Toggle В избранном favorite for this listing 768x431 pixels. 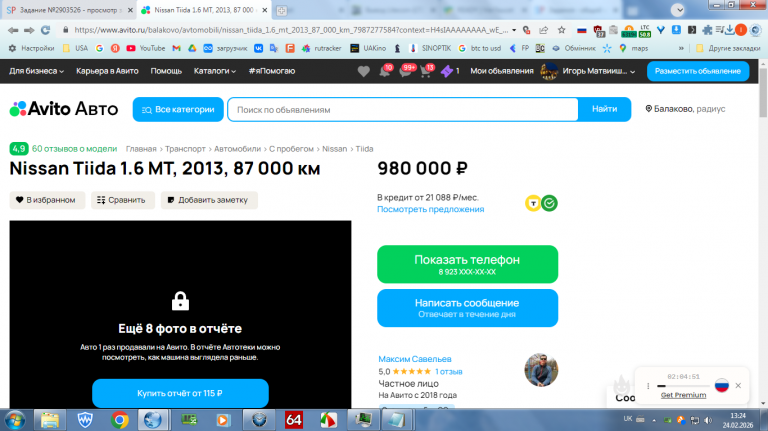click(47, 200)
